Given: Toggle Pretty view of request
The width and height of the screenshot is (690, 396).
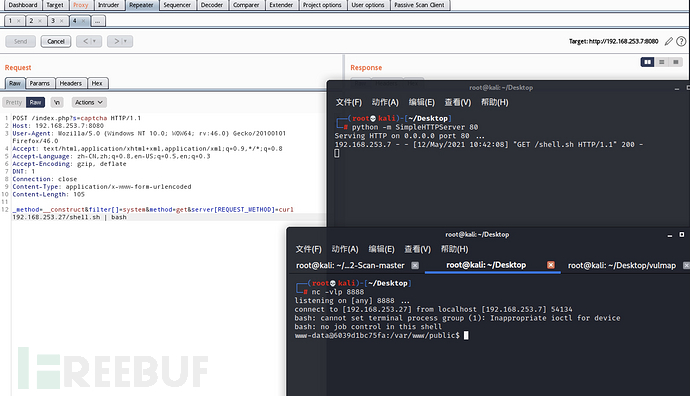Looking at the screenshot, I should click(x=14, y=102).
